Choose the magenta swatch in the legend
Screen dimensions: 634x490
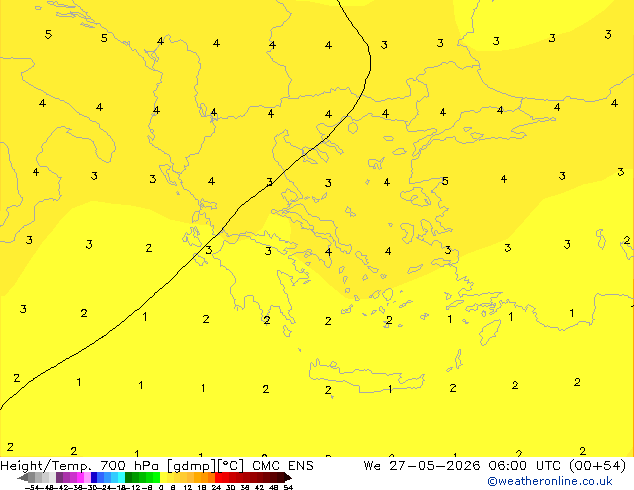pyautogui.click(x=80, y=478)
